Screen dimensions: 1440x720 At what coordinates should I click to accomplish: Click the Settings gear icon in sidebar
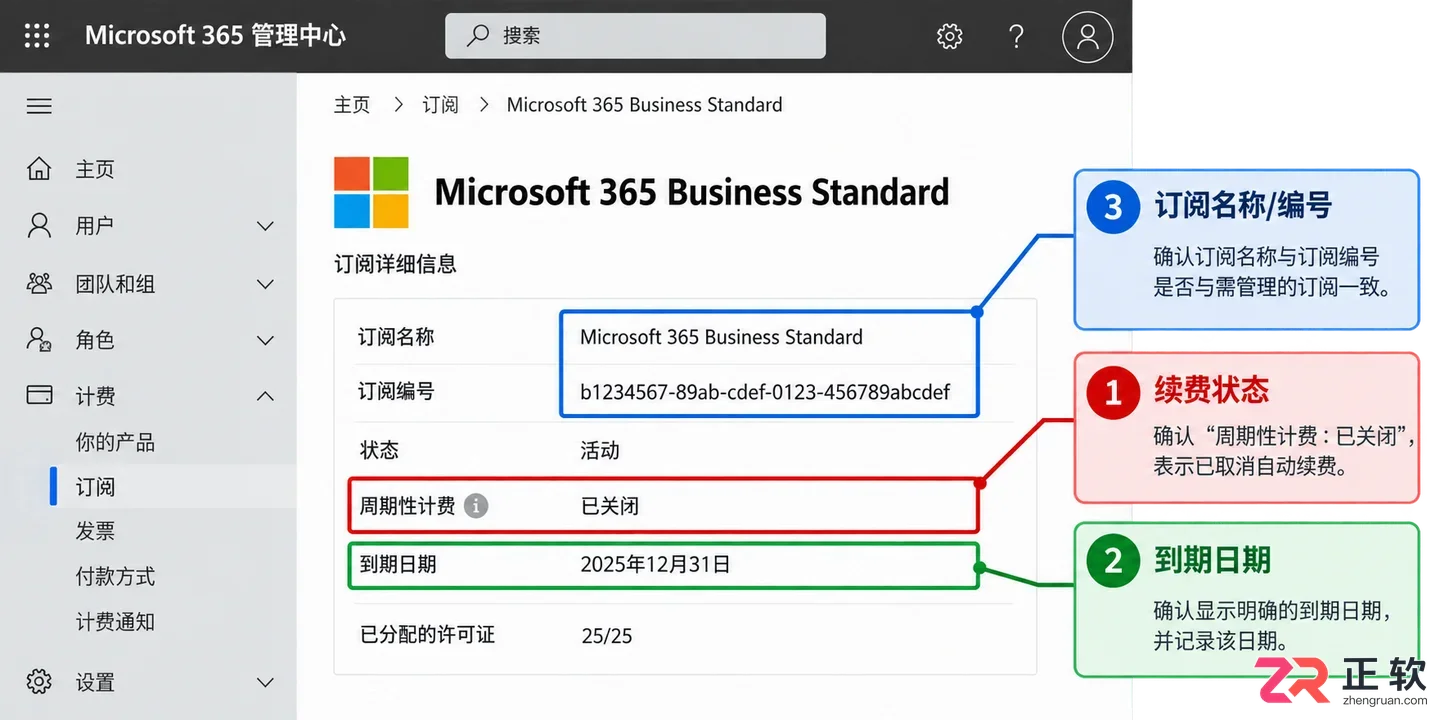coord(39,682)
